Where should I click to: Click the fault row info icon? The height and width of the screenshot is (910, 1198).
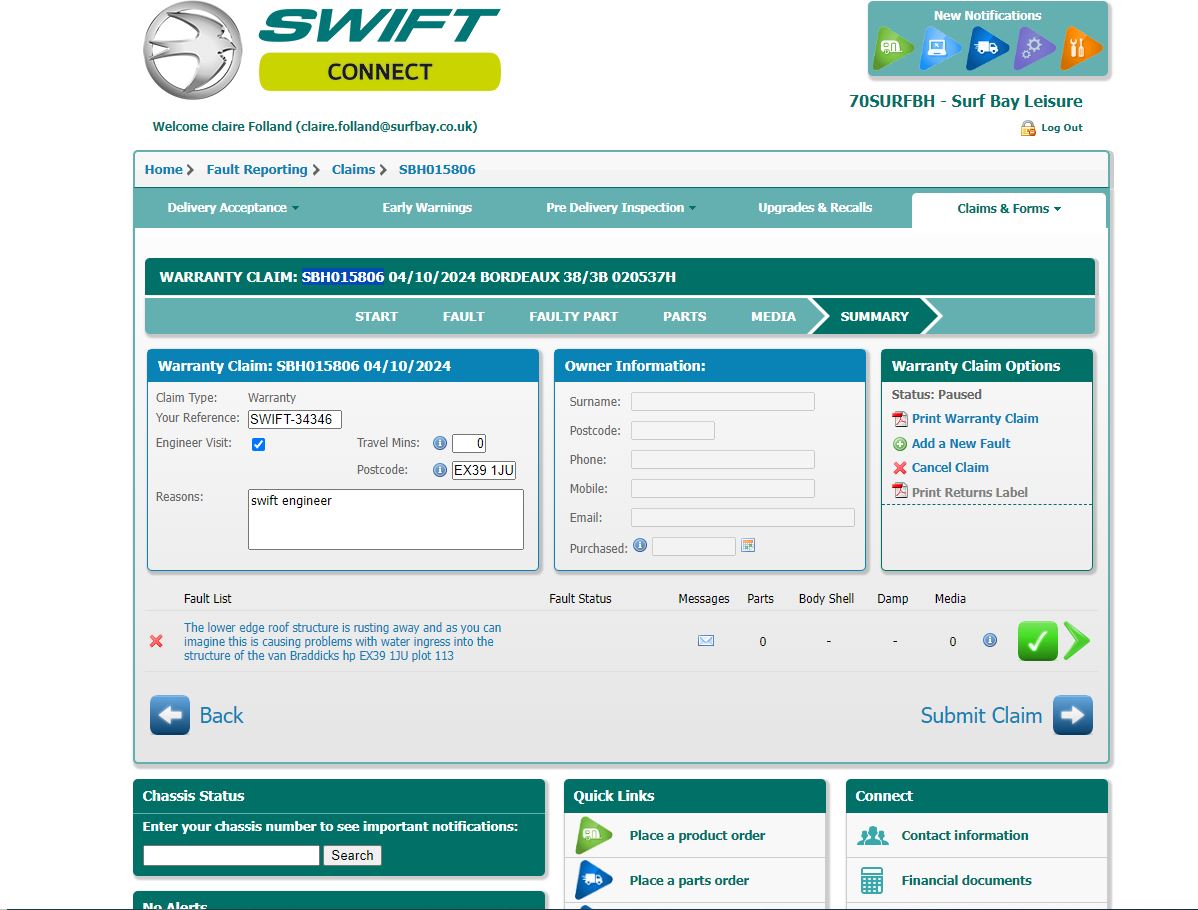click(989, 640)
